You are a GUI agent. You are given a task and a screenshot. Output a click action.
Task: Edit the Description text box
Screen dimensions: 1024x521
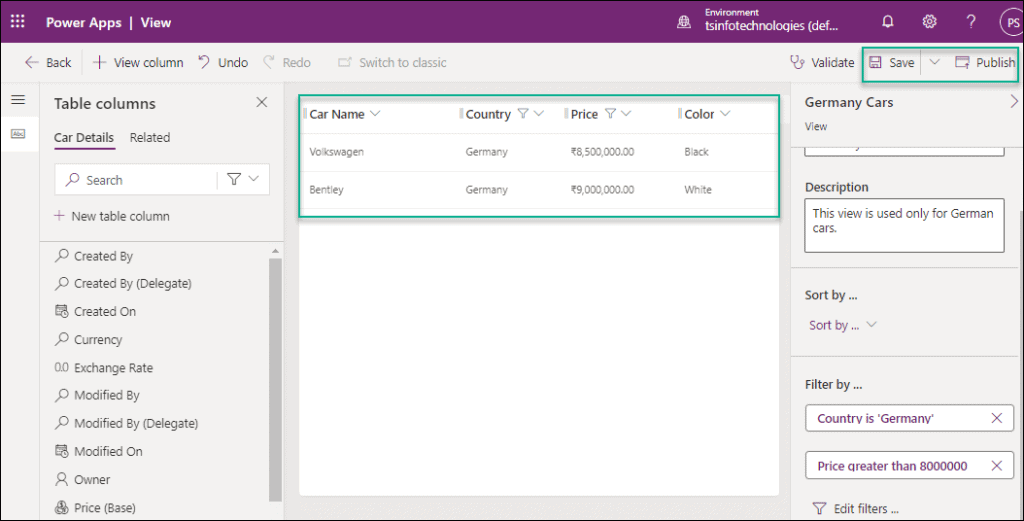click(x=904, y=225)
